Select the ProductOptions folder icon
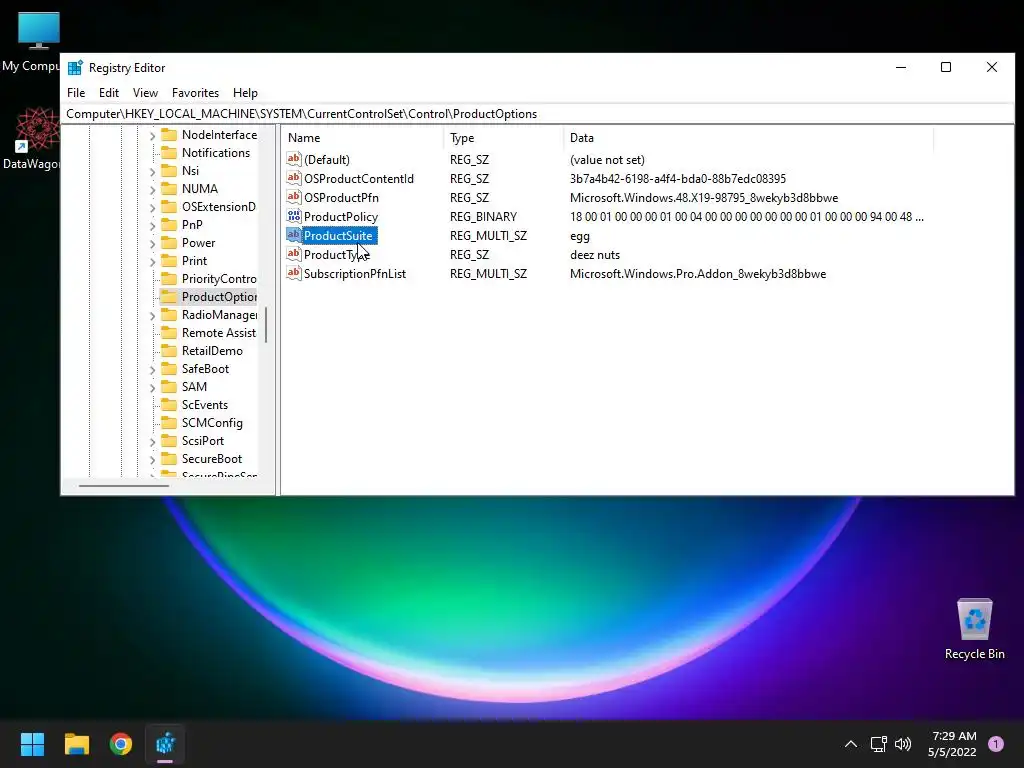Image resolution: width=1024 pixels, height=768 pixels. (169, 297)
